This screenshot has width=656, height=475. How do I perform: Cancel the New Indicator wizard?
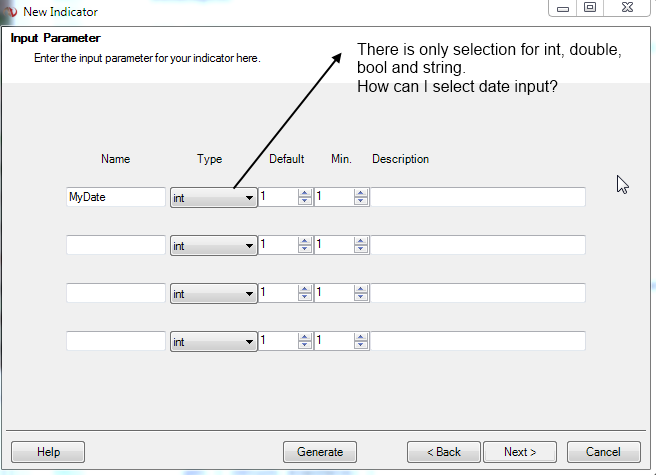603,452
